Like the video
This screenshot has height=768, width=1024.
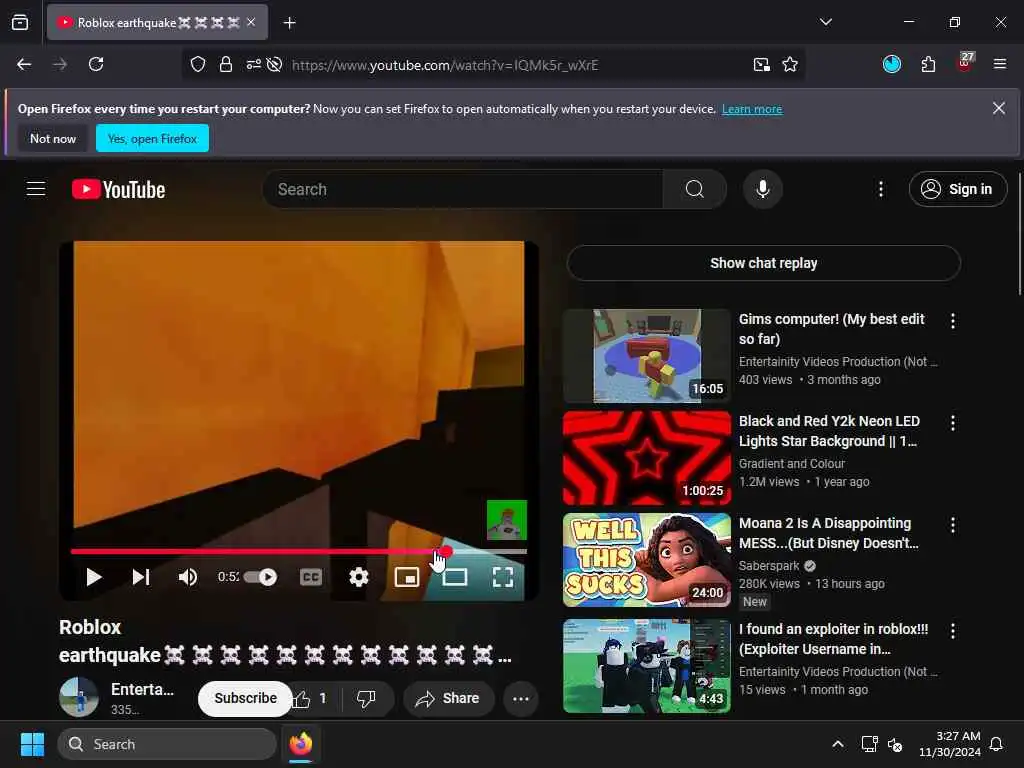pos(312,699)
